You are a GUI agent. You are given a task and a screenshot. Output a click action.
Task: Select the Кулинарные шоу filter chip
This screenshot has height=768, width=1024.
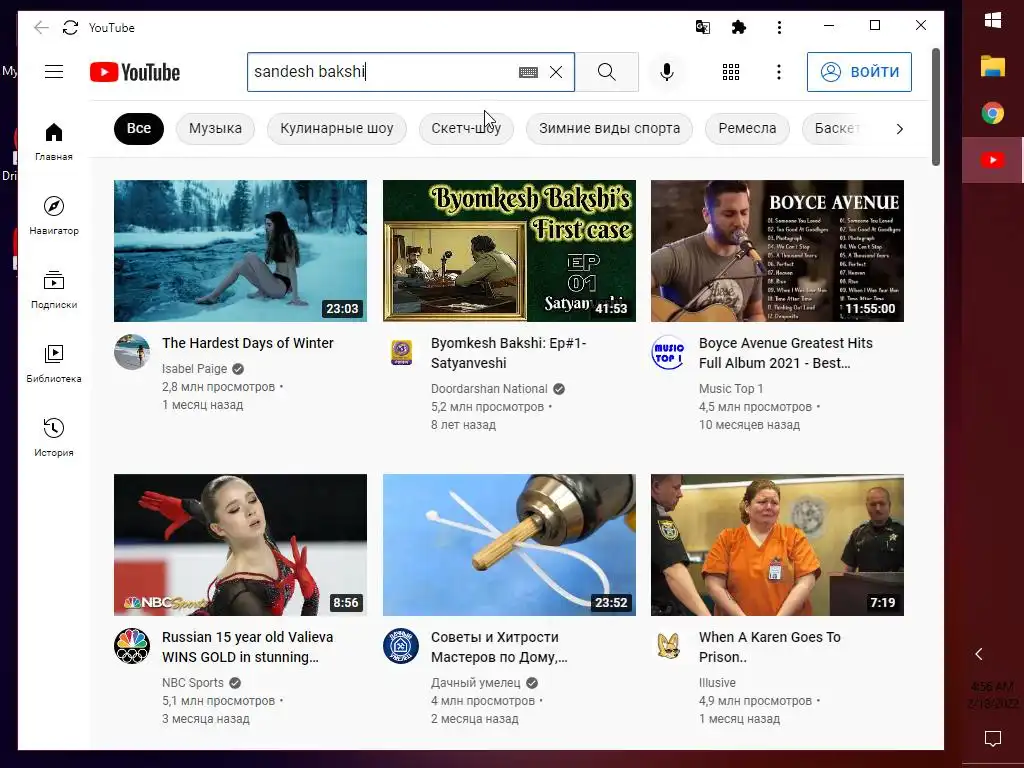(x=336, y=129)
